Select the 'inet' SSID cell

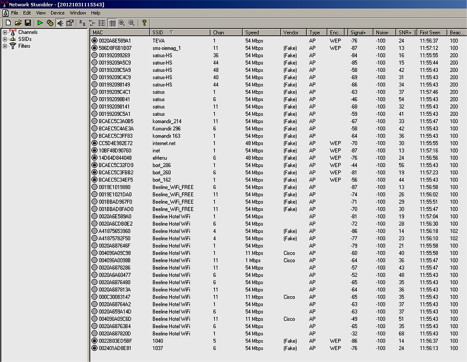coord(156,151)
